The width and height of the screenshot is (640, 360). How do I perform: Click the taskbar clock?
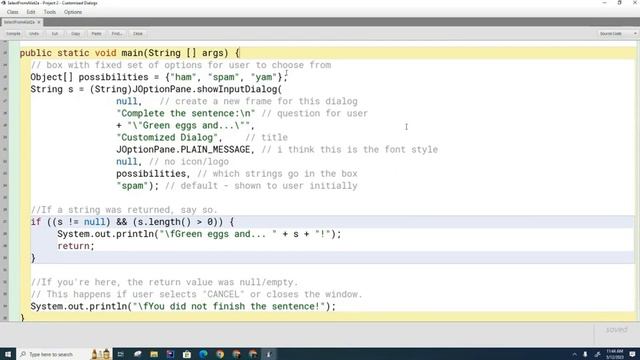pyautogui.click(x=614, y=354)
